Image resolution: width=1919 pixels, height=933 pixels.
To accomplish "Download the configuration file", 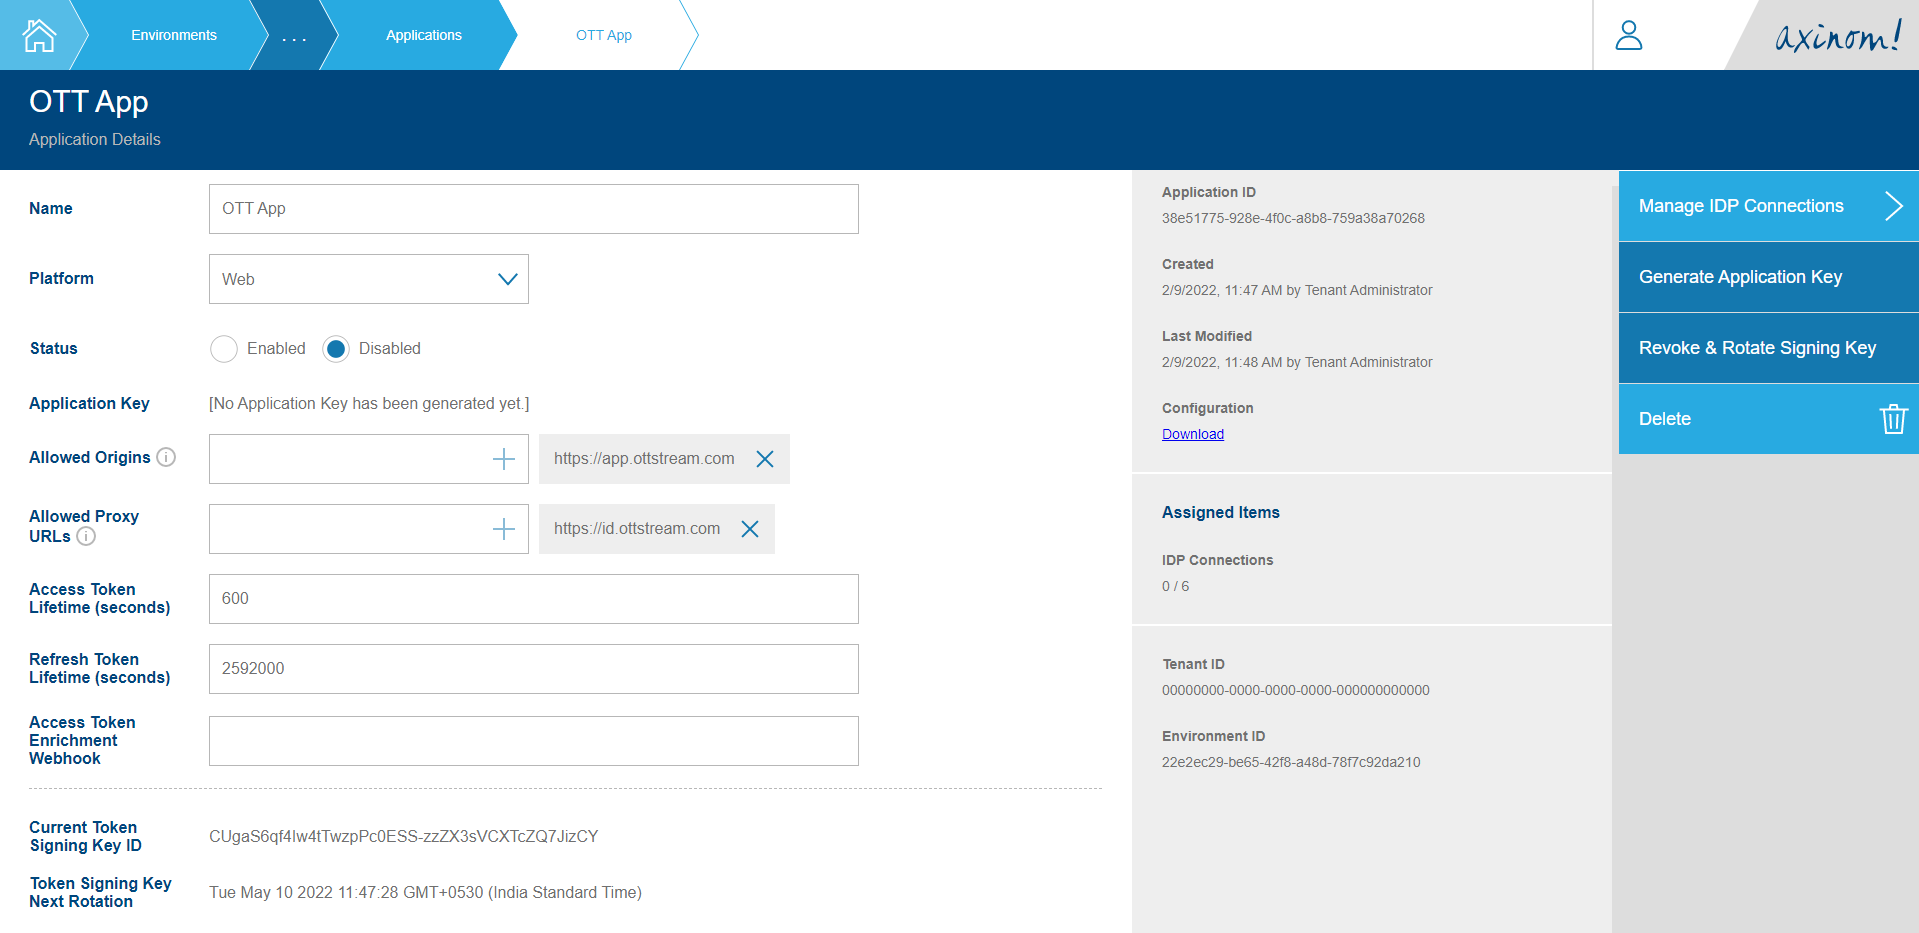I will (1192, 433).
